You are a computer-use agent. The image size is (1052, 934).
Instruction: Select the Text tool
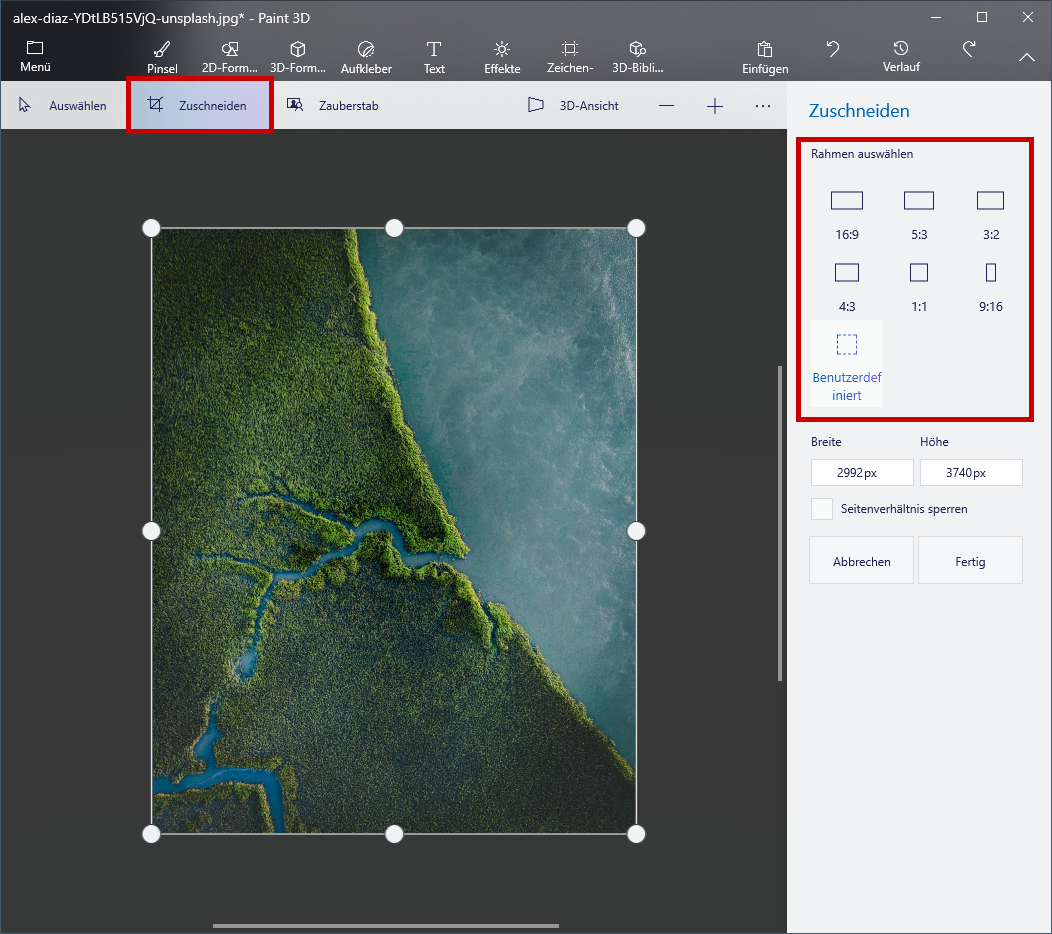[x=434, y=57]
